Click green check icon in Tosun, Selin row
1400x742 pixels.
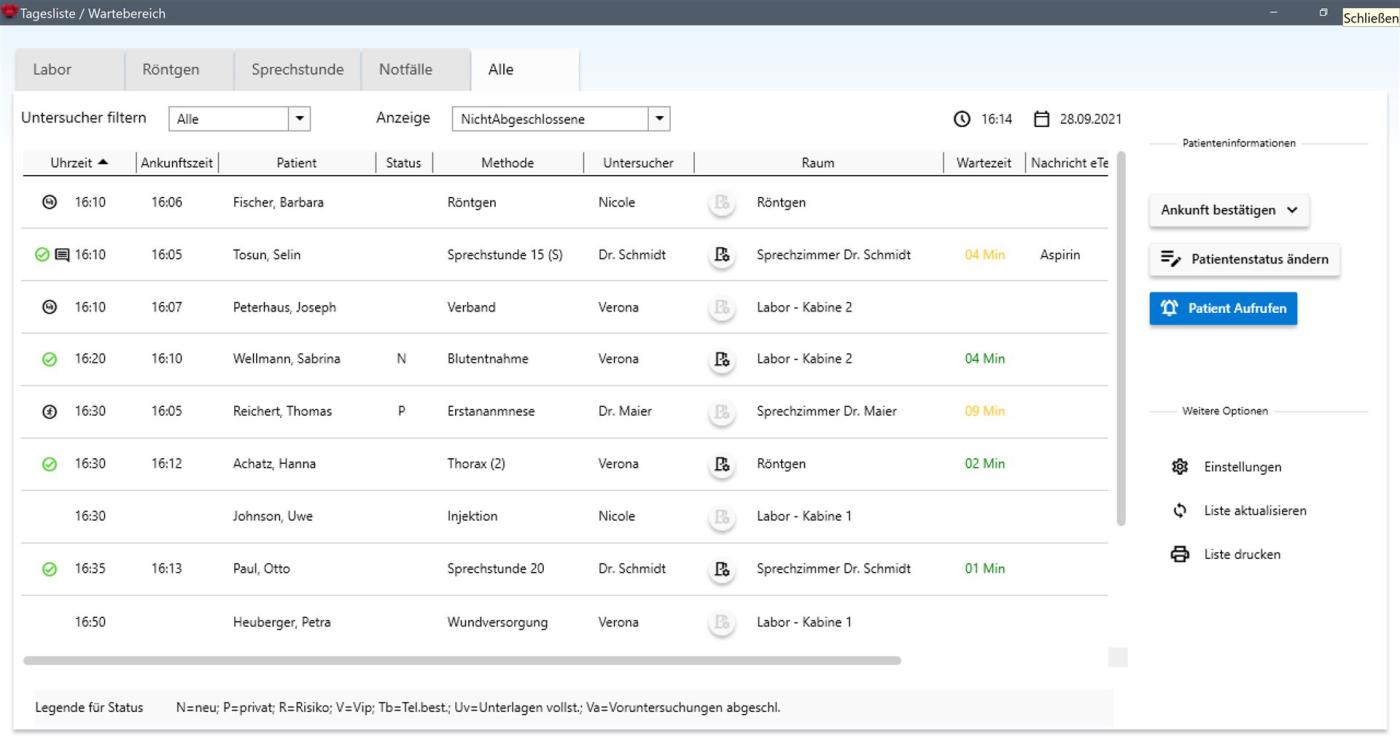coord(42,255)
